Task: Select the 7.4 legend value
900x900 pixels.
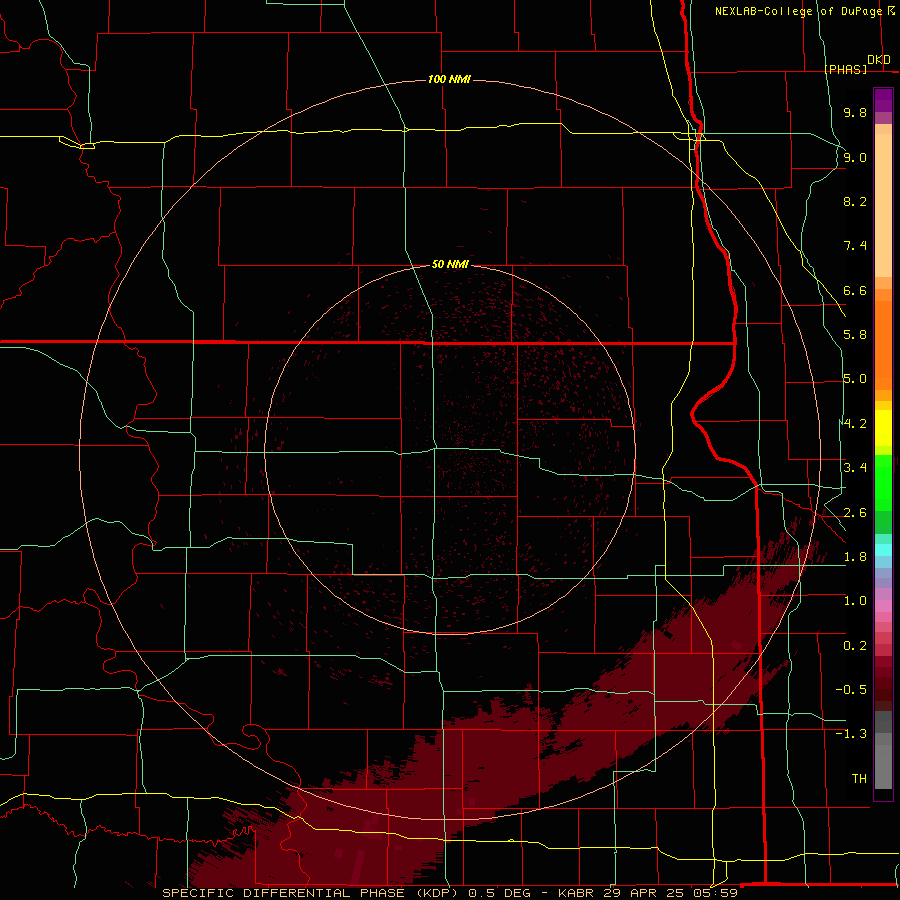Action: pos(855,246)
